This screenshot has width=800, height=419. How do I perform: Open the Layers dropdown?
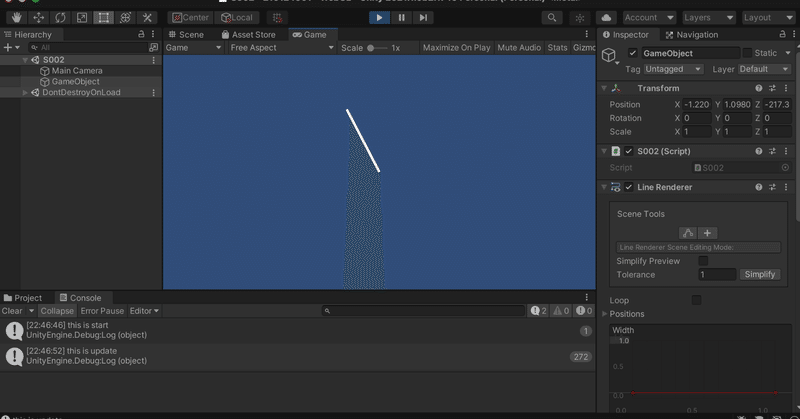(x=709, y=18)
